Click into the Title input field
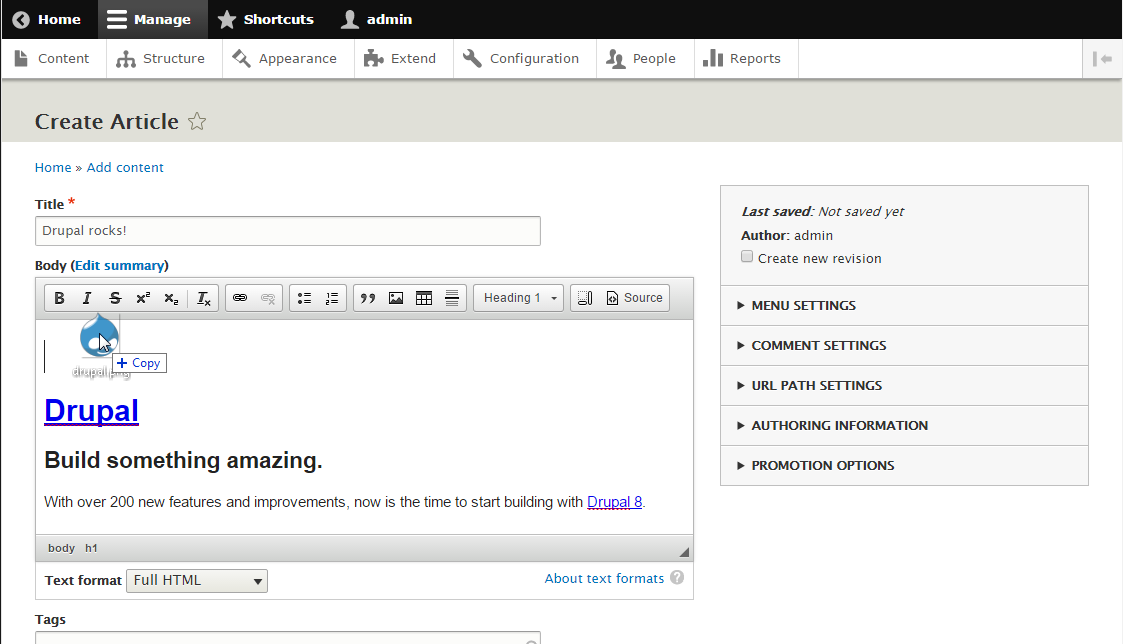Viewport: 1123px width, 644px height. click(x=288, y=231)
